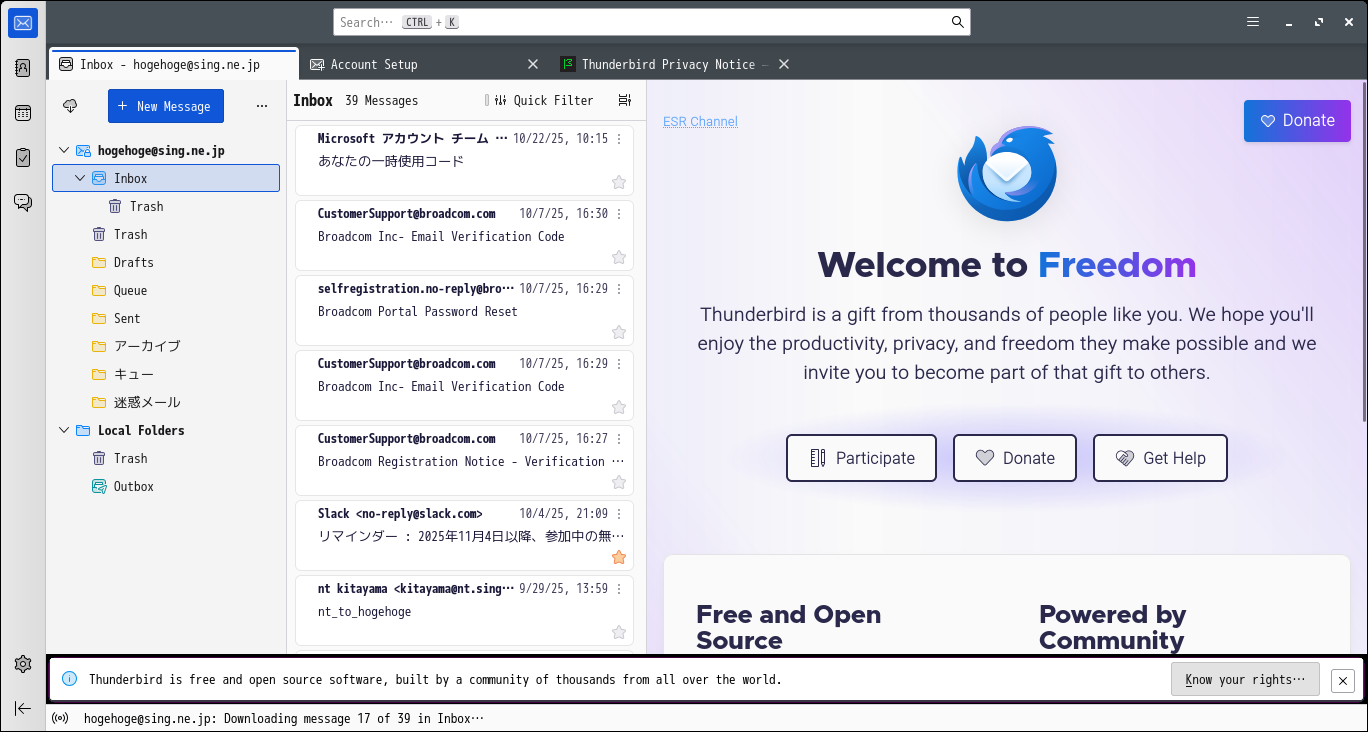Click the Get Help button

click(x=1160, y=458)
